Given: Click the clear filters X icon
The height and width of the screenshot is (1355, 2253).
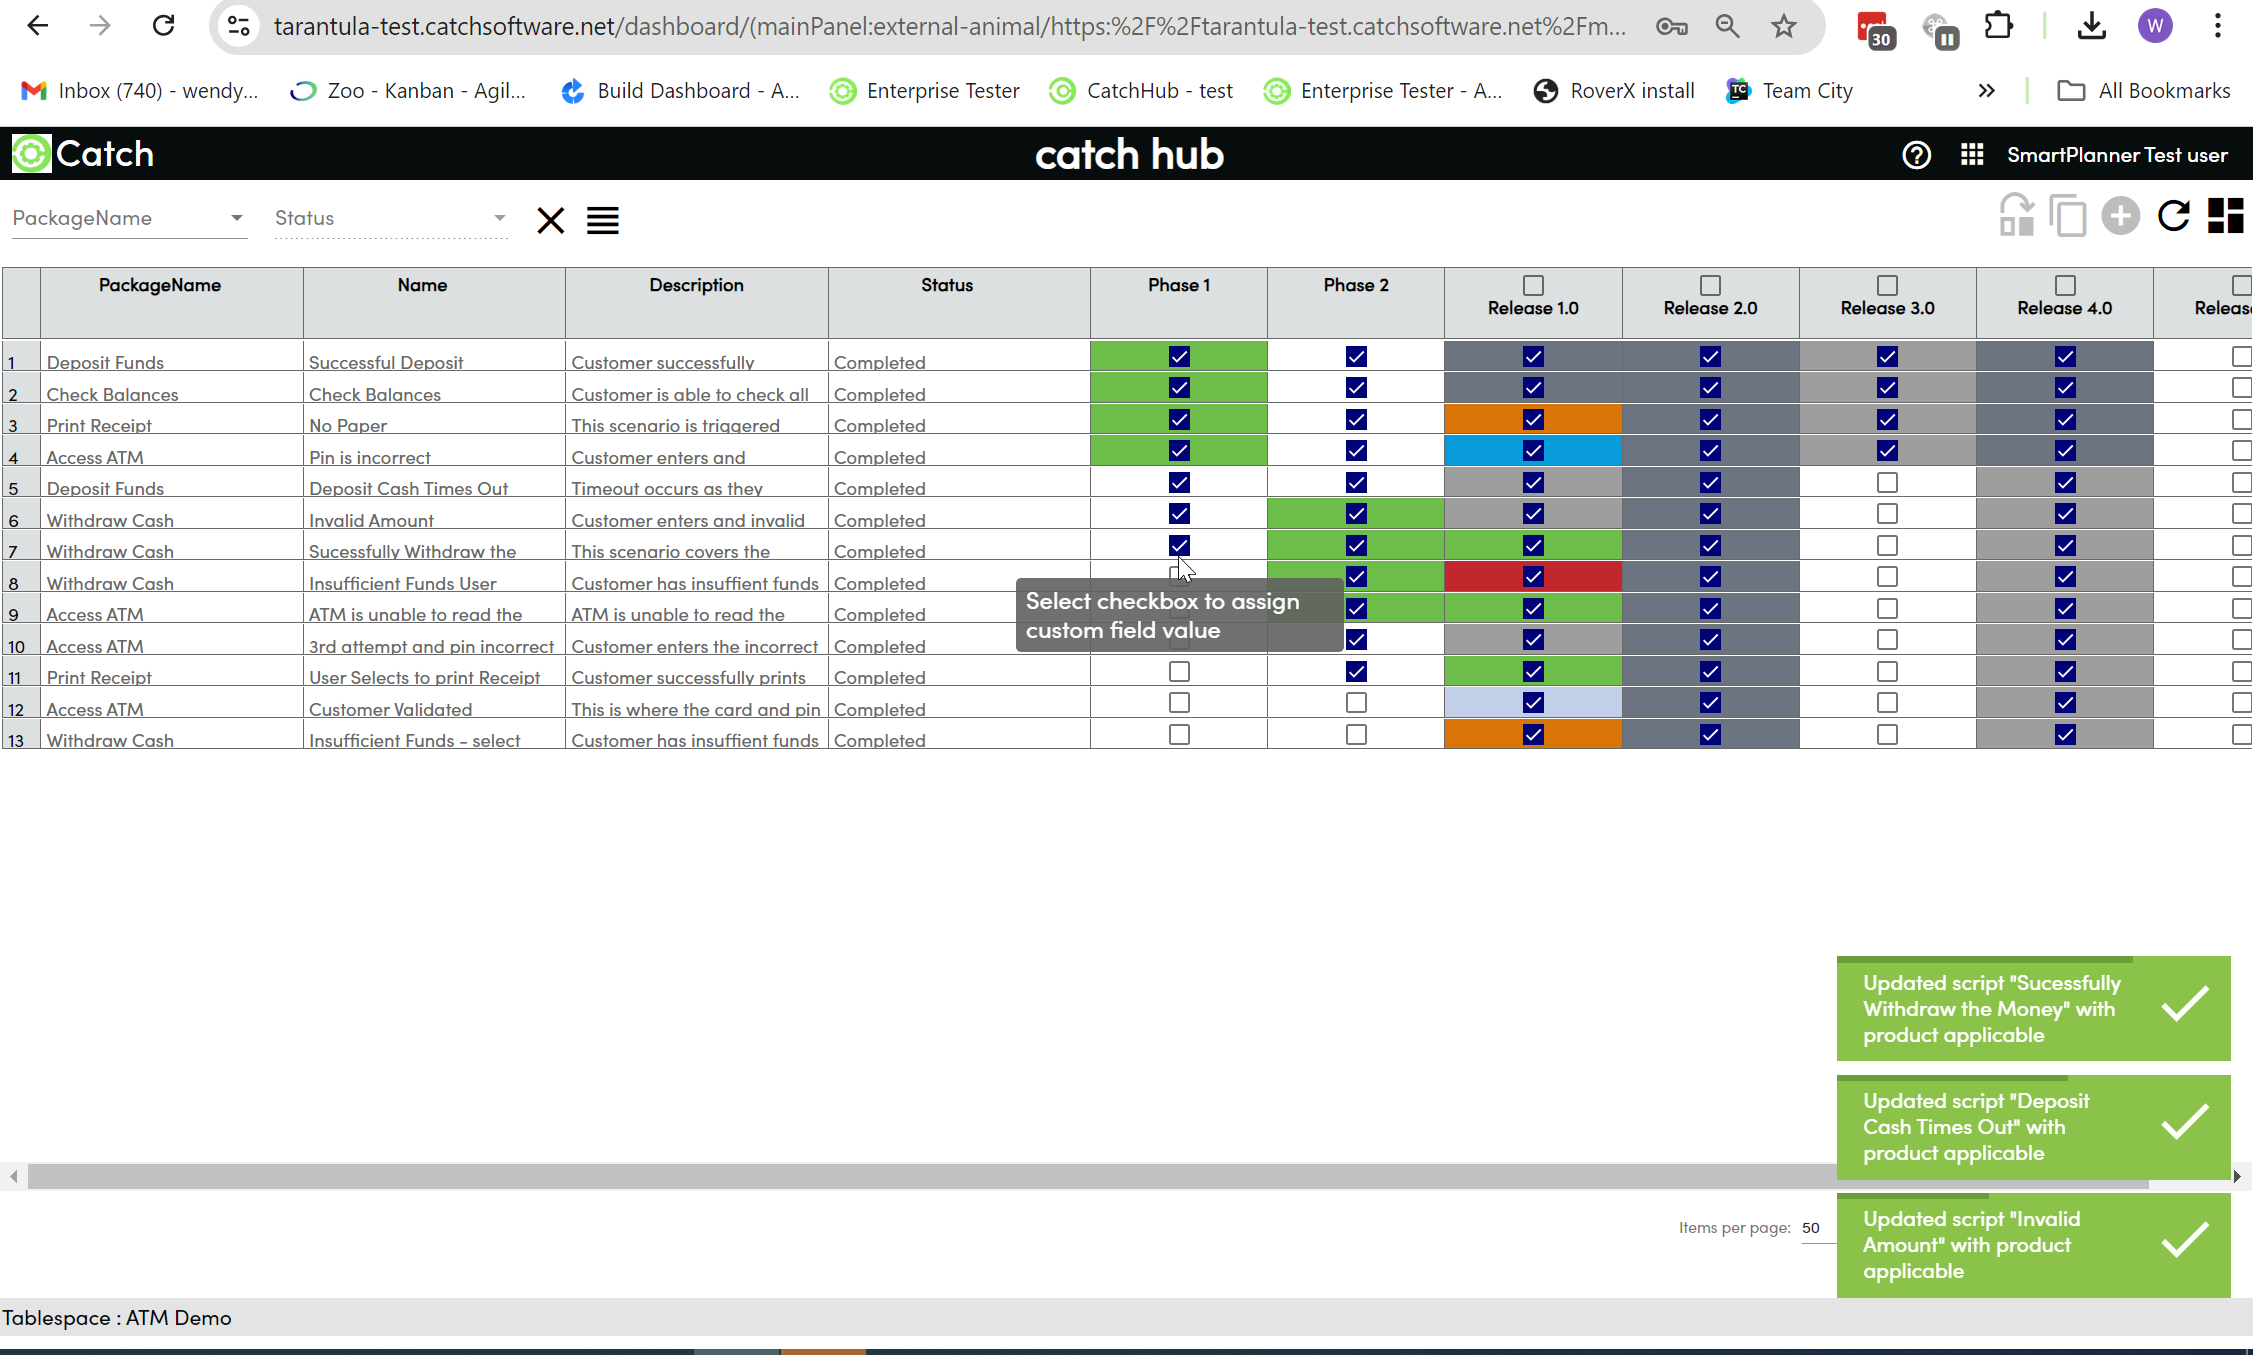Looking at the screenshot, I should (550, 220).
